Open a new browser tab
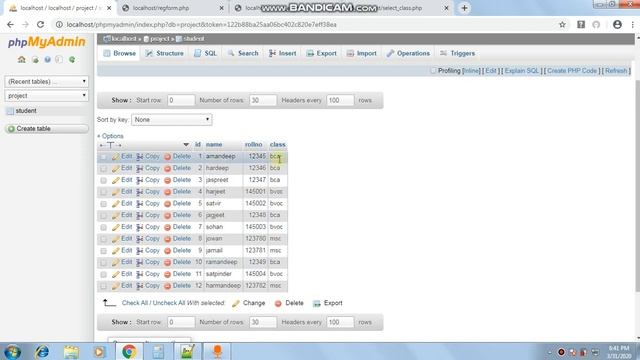Image resolution: width=640 pixels, height=360 pixels. 464,8
